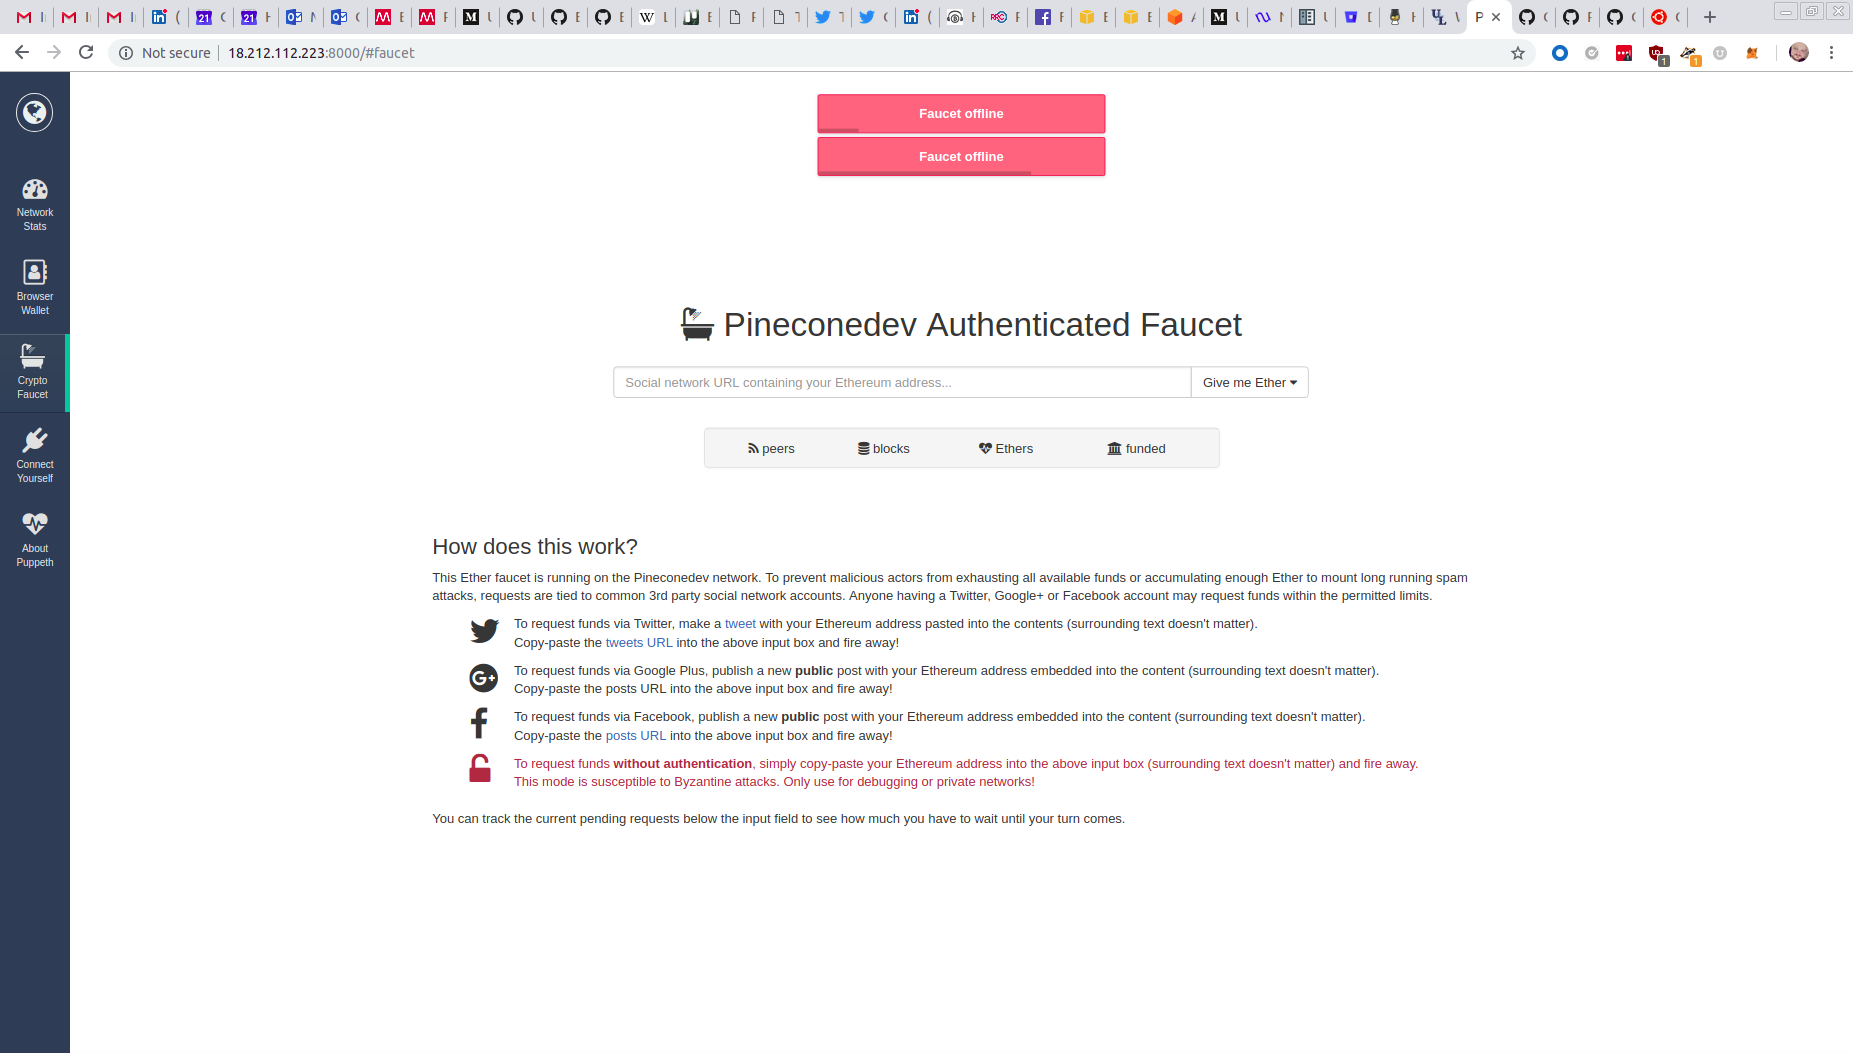1853x1053 pixels.
Task: Click the top Faucet offline button
Action: (960, 113)
